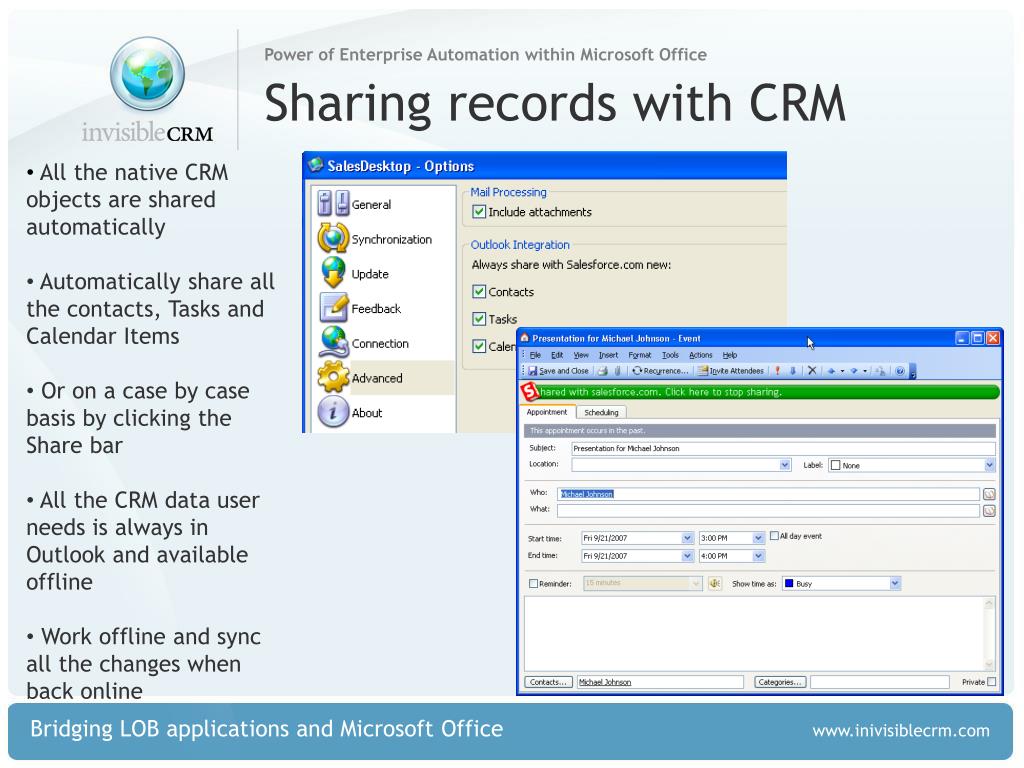1024x768 pixels.
Task: Click the Categories text field
Action: [880, 682]
